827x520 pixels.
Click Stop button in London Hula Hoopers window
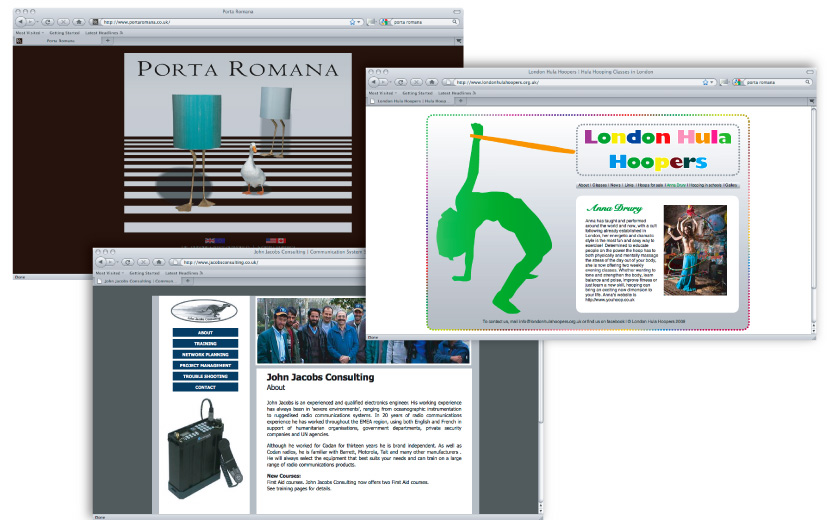point(417,82)
